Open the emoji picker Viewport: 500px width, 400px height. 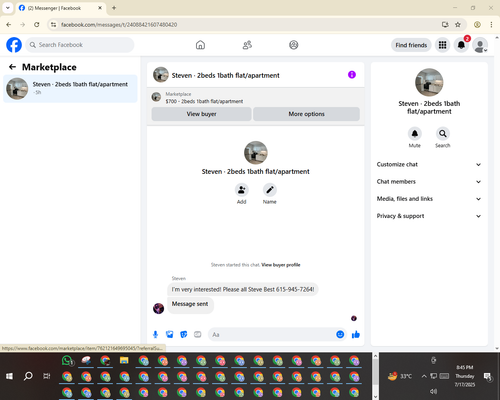(340, 334)
